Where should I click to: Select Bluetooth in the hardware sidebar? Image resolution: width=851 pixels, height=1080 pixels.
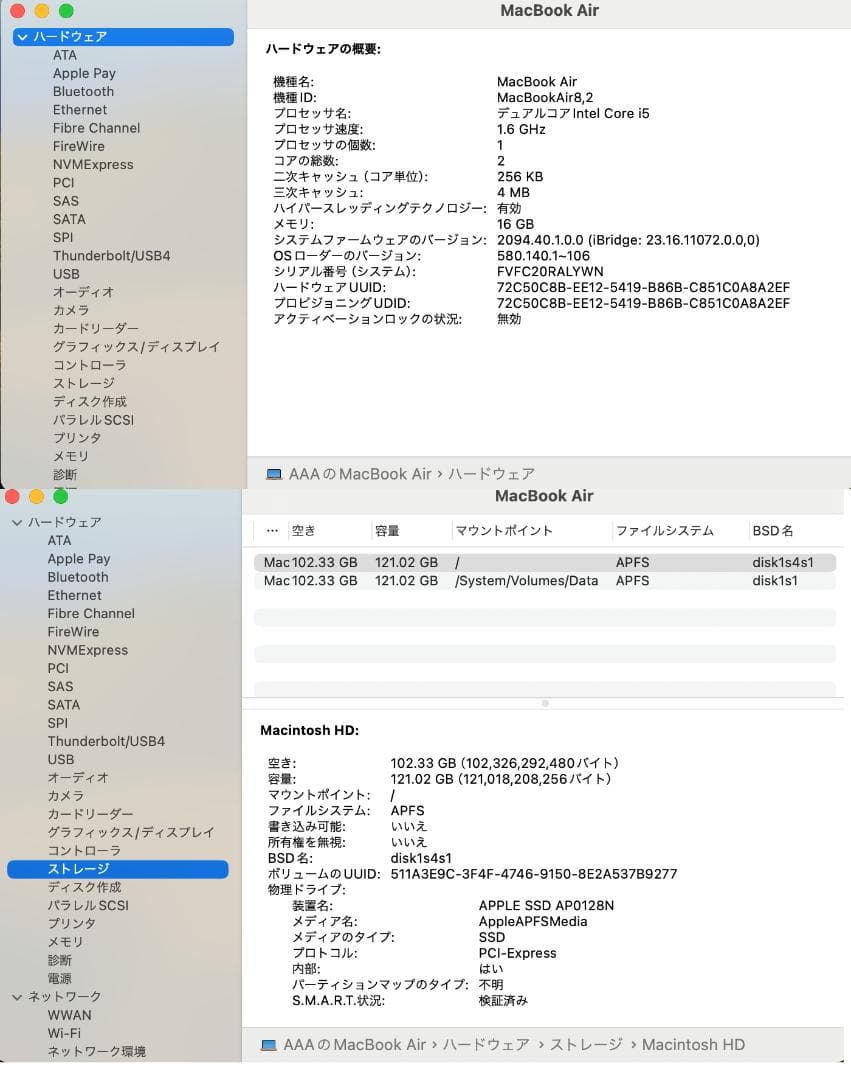(82, 91)
